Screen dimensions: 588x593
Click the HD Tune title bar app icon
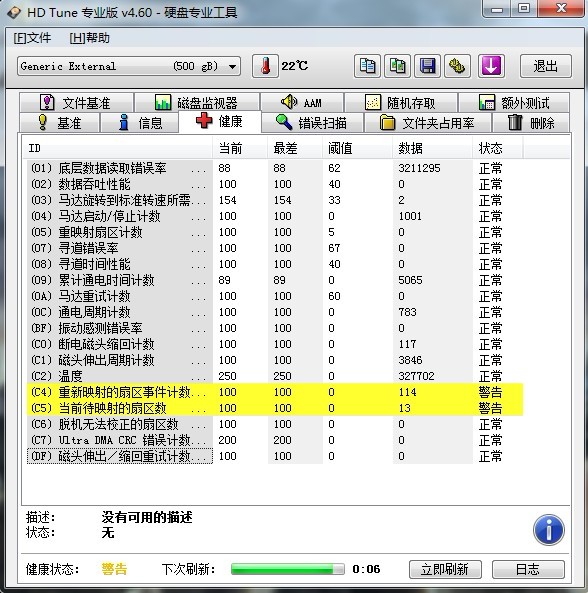click(14, 12)
